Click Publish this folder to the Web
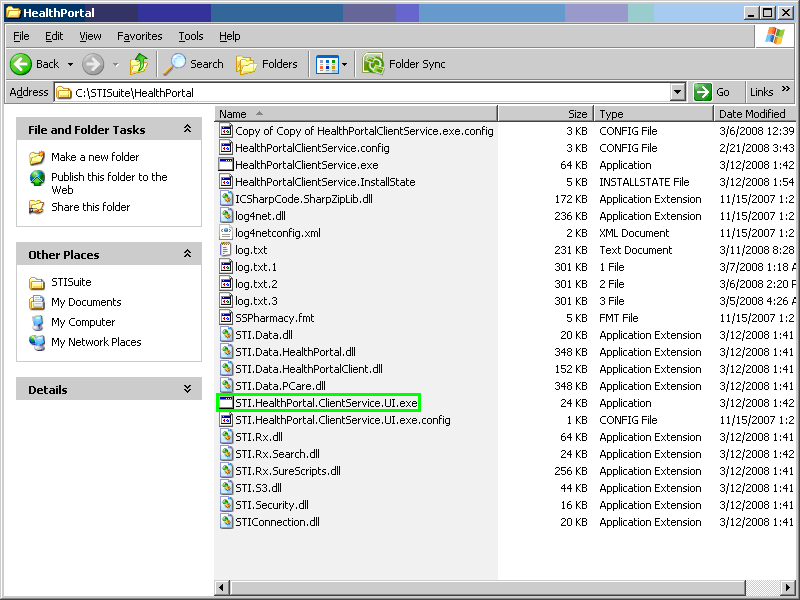This screenshot has width=800, height=600. click(x=109, y=183)
